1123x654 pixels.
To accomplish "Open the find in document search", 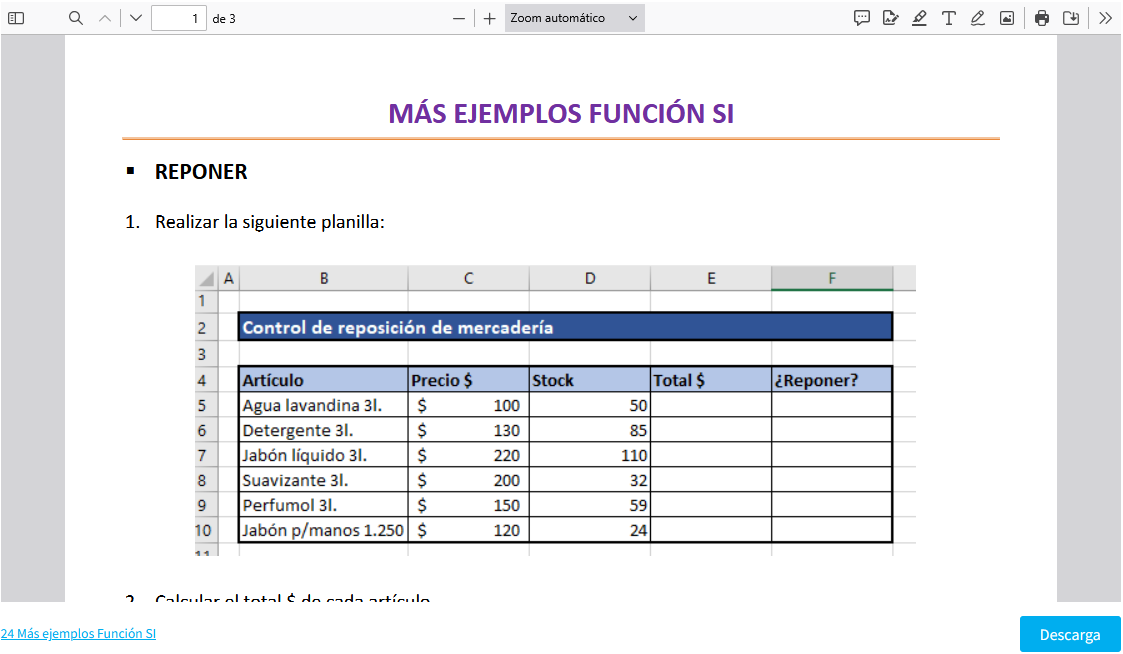I will pyautogui.click(x=76, y=18).
